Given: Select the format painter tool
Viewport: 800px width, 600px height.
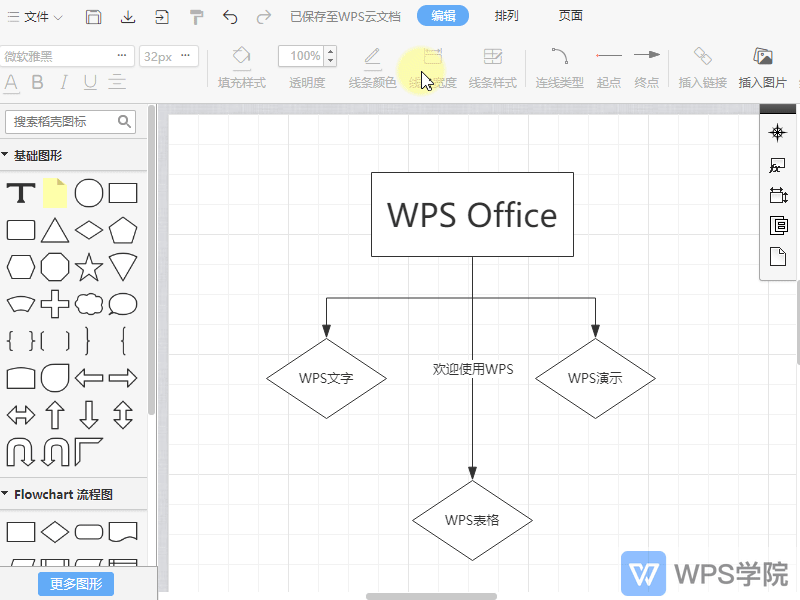Looking at the screenshot, I should point(196,17).
